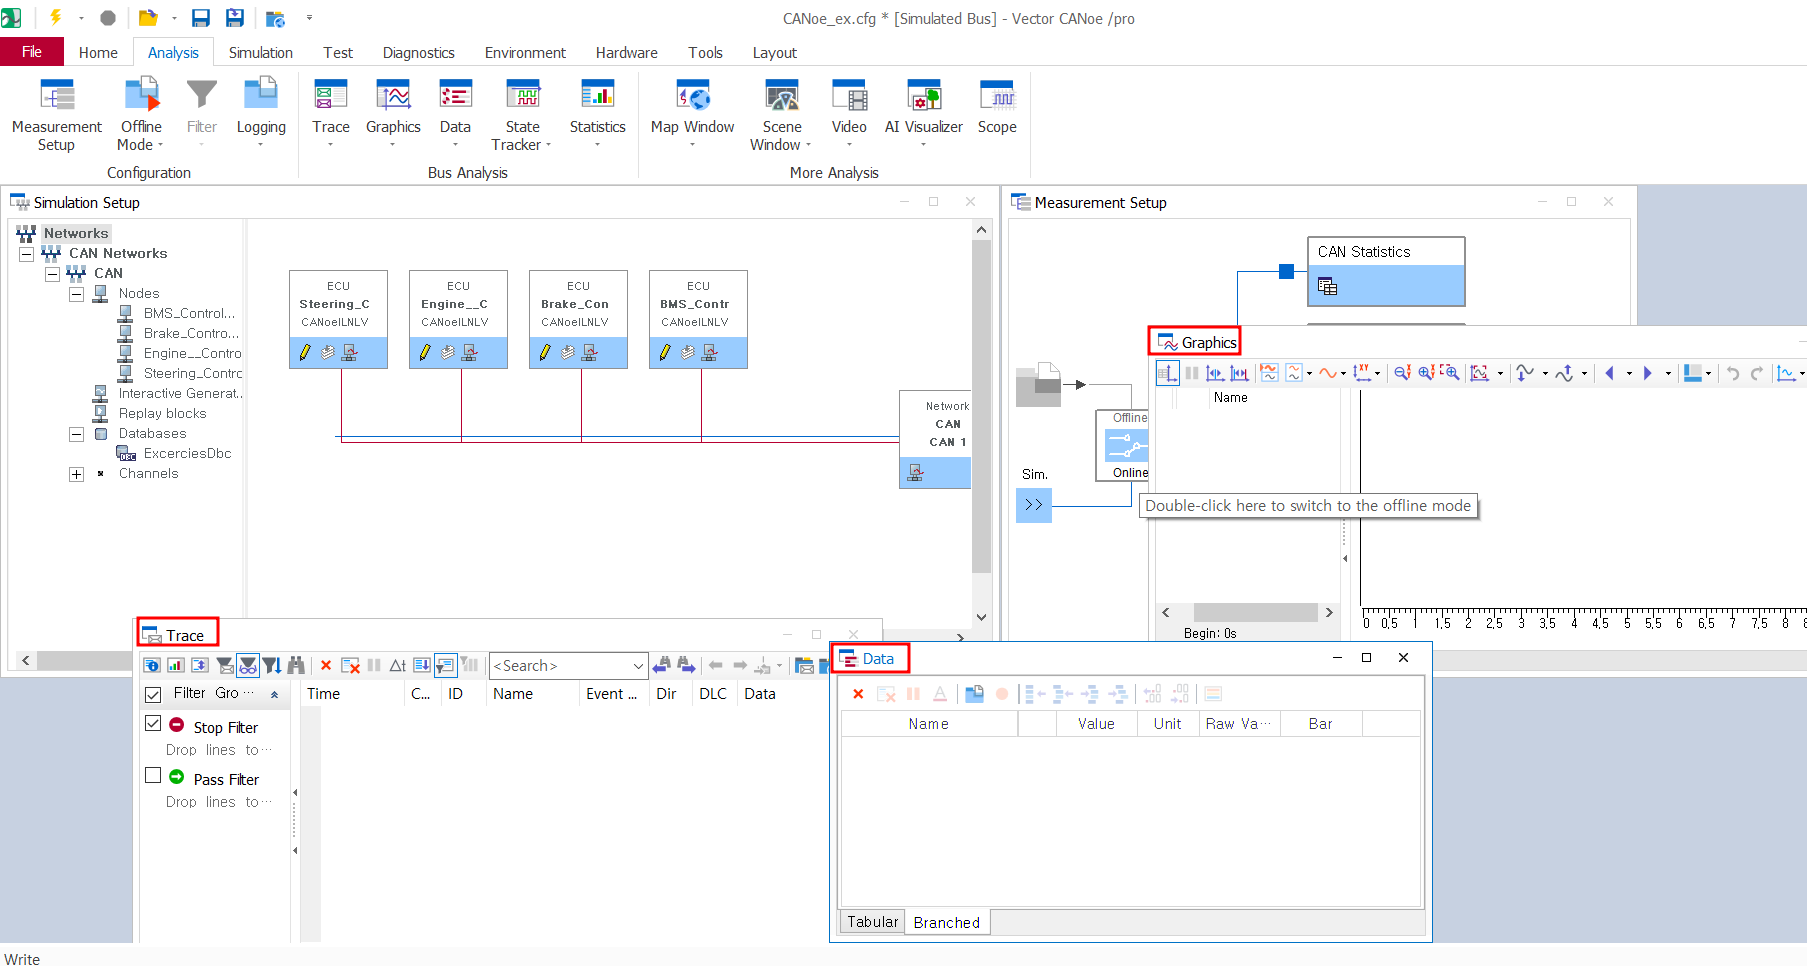Viewport: 1807px width, 966px height.
Task: Switch to the Diagnostics ribbon tab
Action: click(x=418, y=52)
